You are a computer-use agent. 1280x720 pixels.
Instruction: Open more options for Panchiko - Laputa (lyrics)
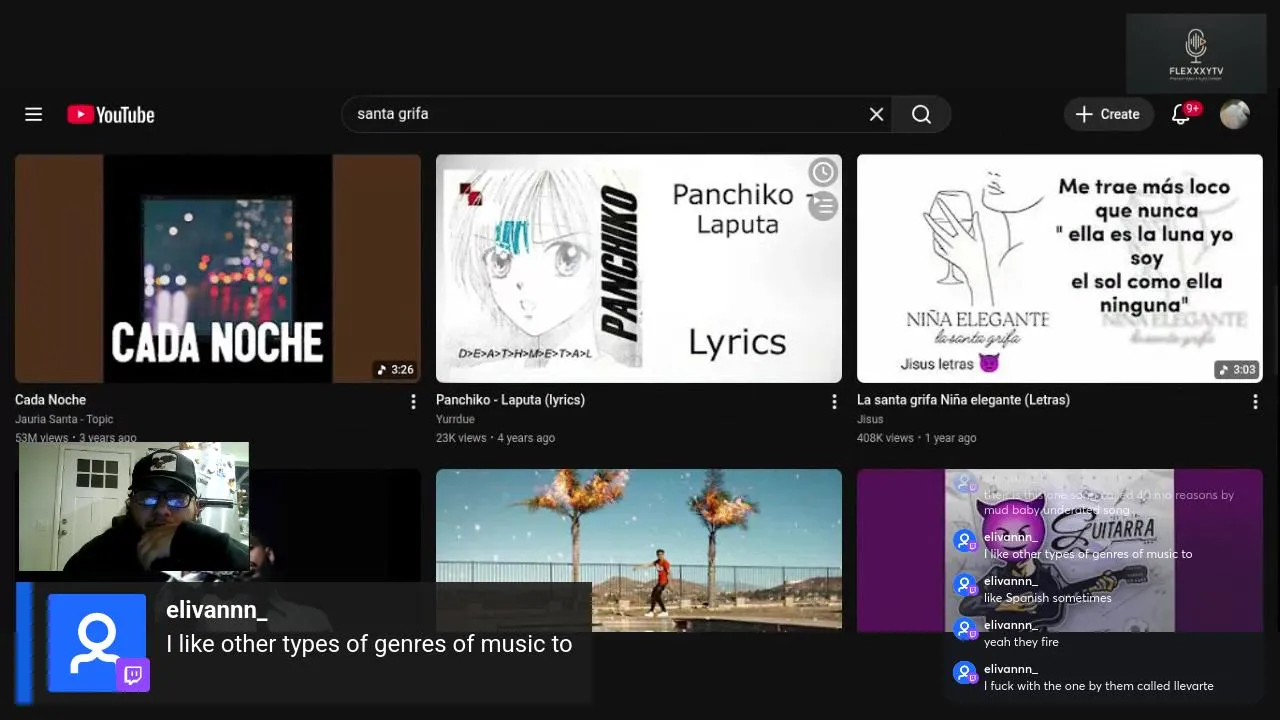coord(834,401)
